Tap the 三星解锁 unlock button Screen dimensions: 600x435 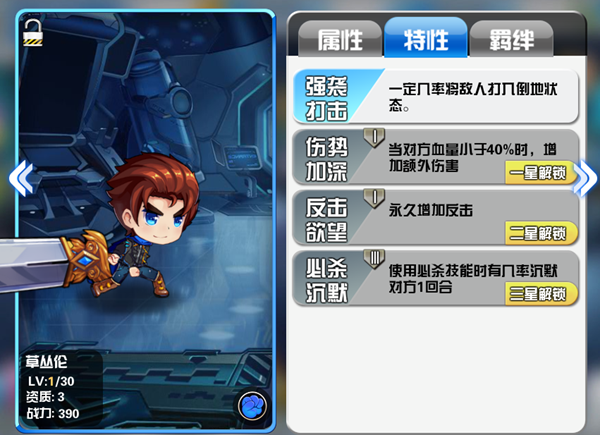pyautogui.click(x=541, y=294)
